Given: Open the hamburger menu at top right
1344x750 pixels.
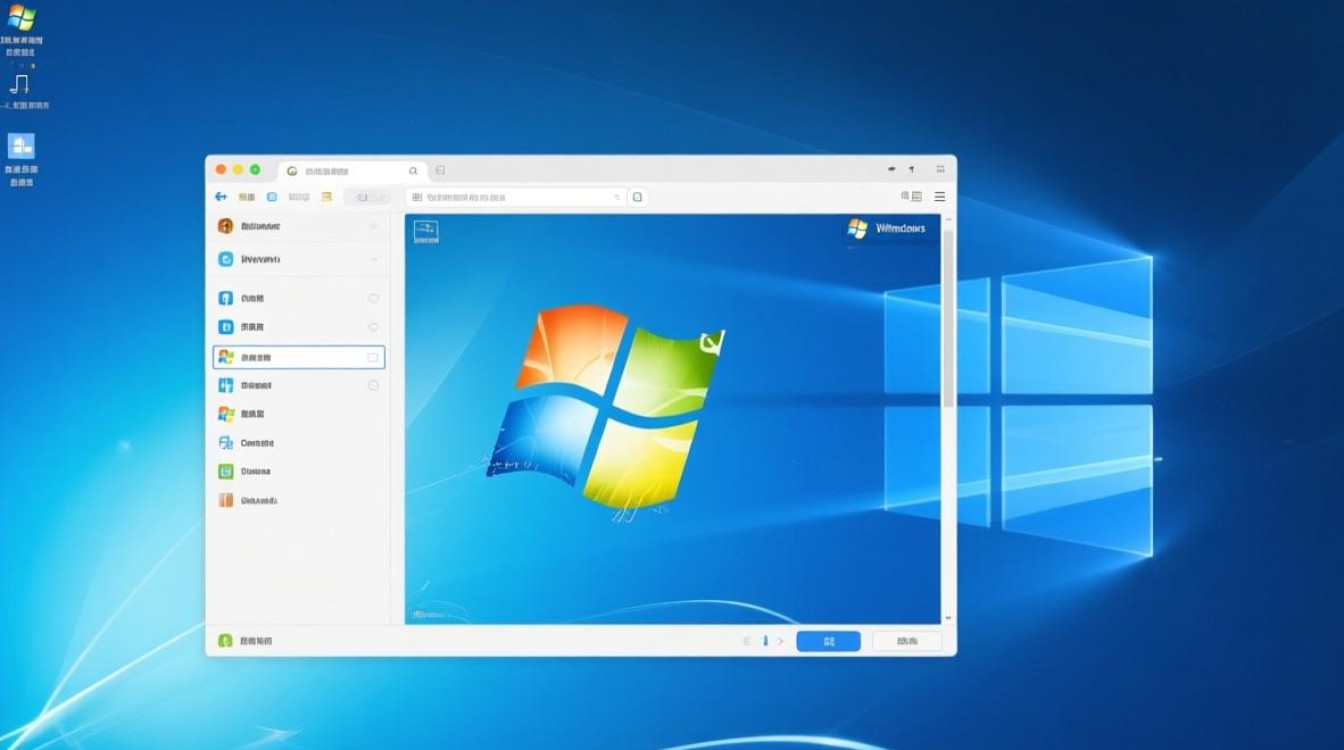Looking at the screenshot, I should [939, 196].
